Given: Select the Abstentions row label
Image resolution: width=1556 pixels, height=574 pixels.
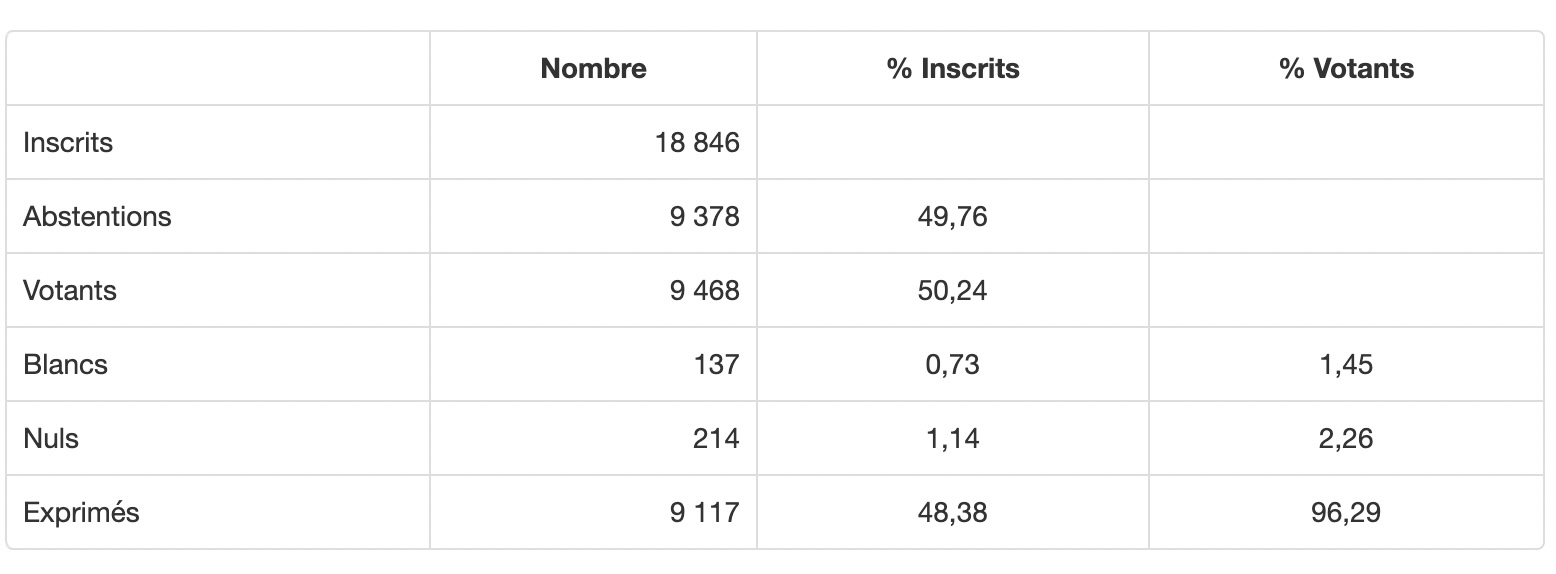Looking at the screenshot, I should pyautogui.click(x=97, y=217).
